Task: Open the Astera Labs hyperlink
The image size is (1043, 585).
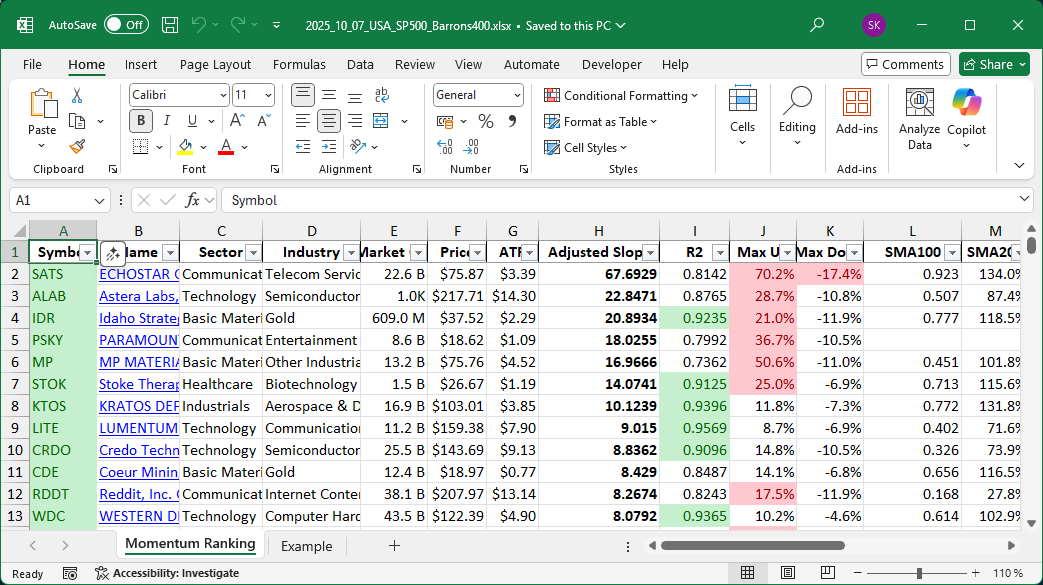Action: 139,296
